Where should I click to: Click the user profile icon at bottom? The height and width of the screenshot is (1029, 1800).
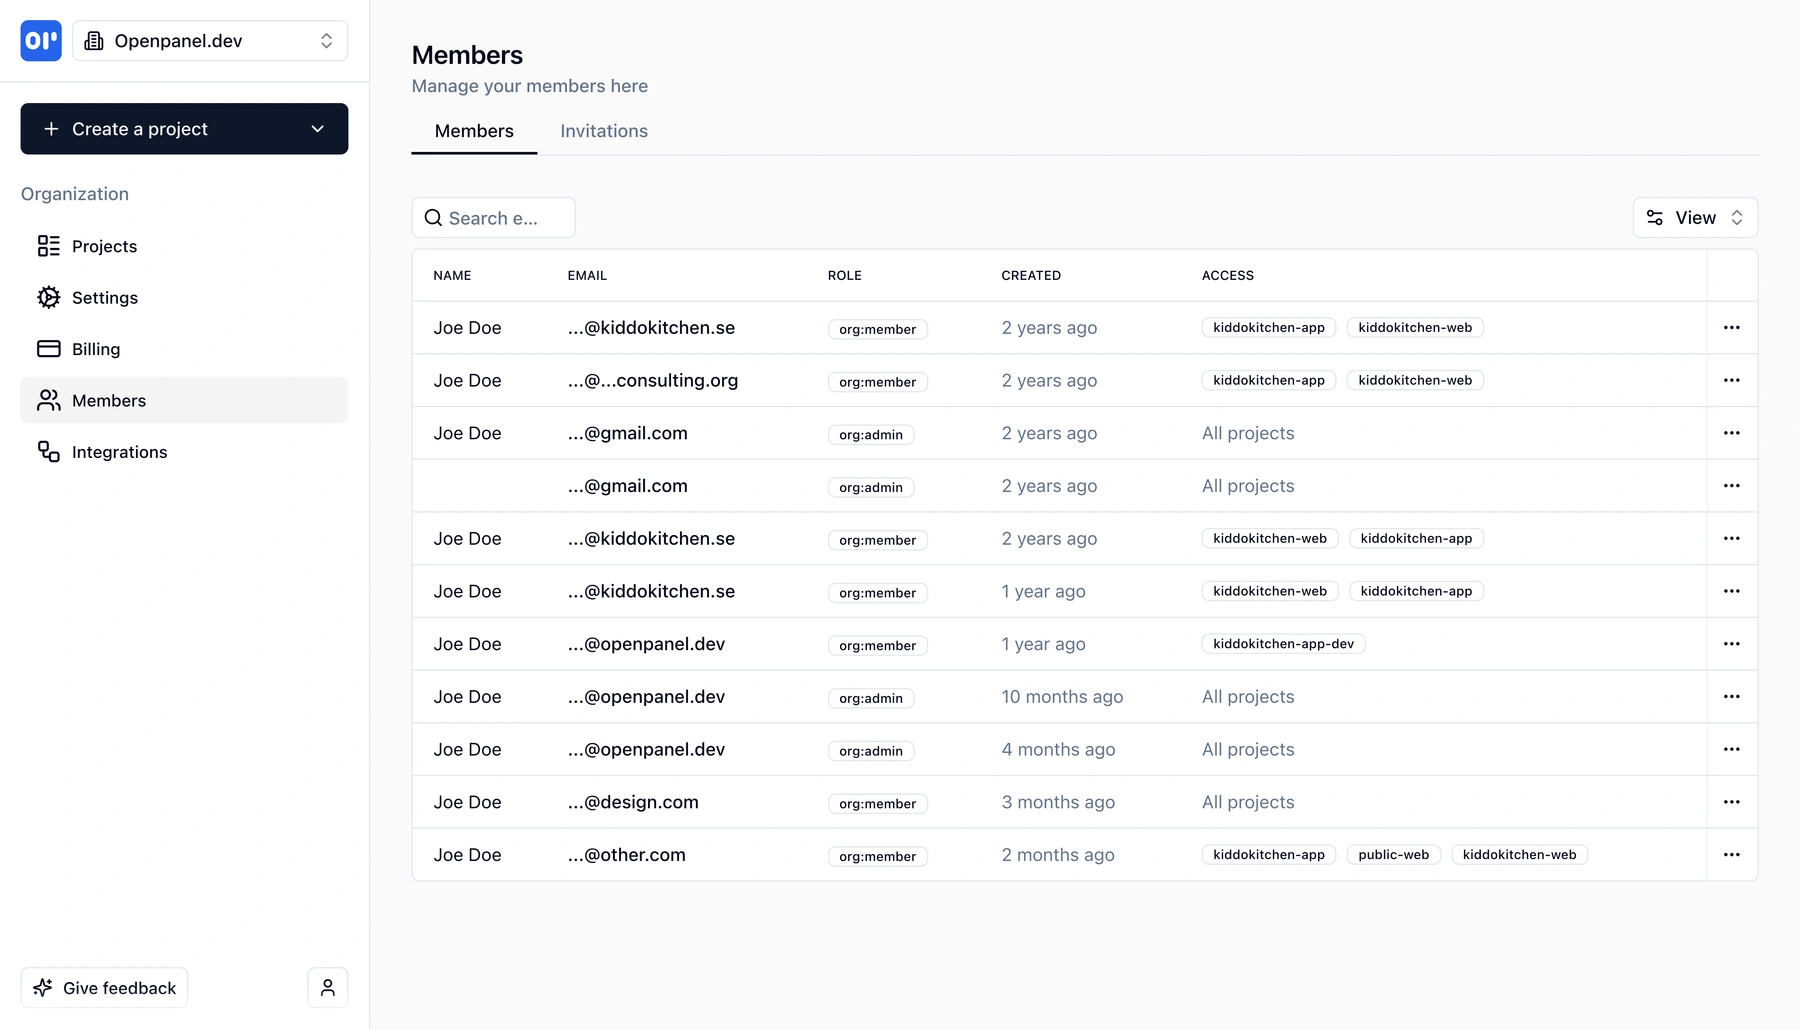pyautogui.click(x=327, y=987)
